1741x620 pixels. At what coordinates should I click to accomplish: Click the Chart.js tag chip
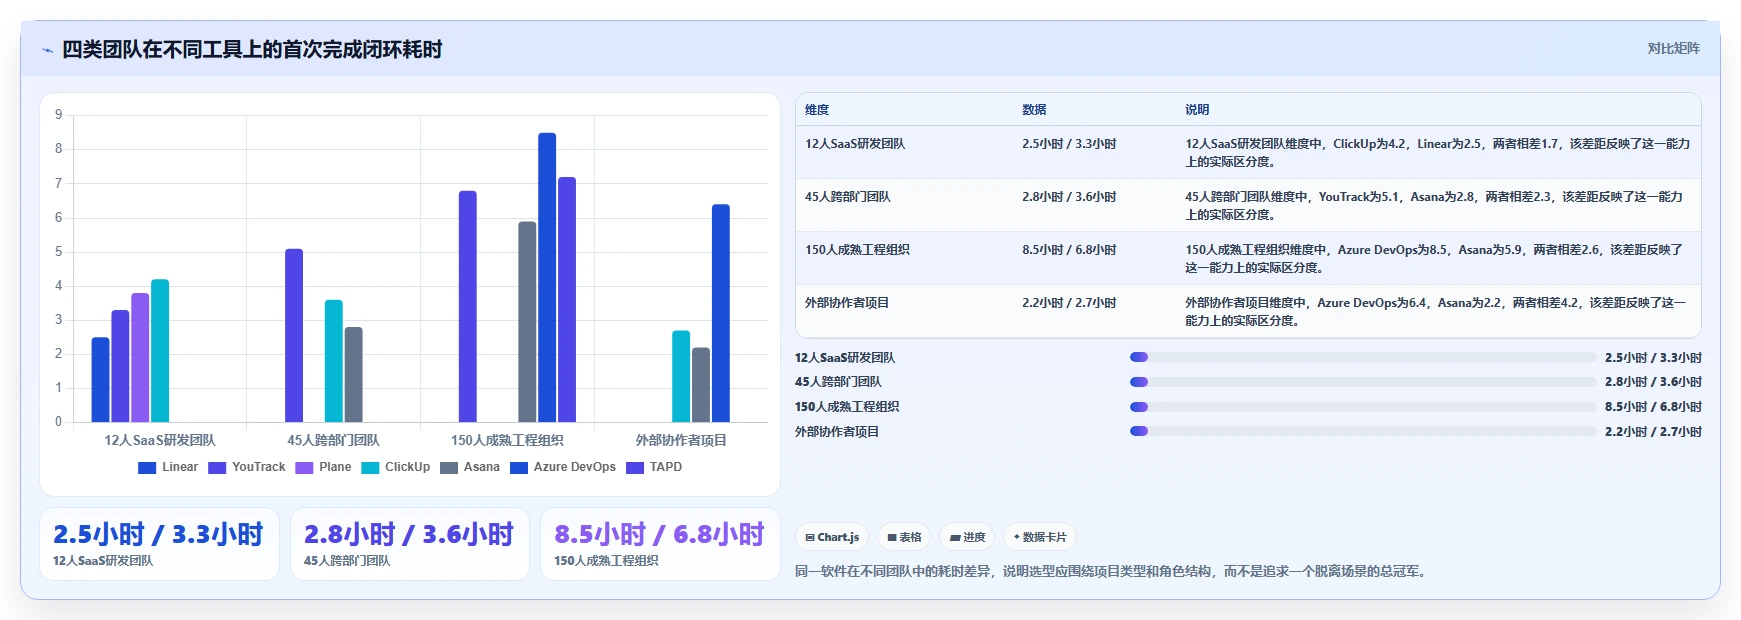[832, 537]
